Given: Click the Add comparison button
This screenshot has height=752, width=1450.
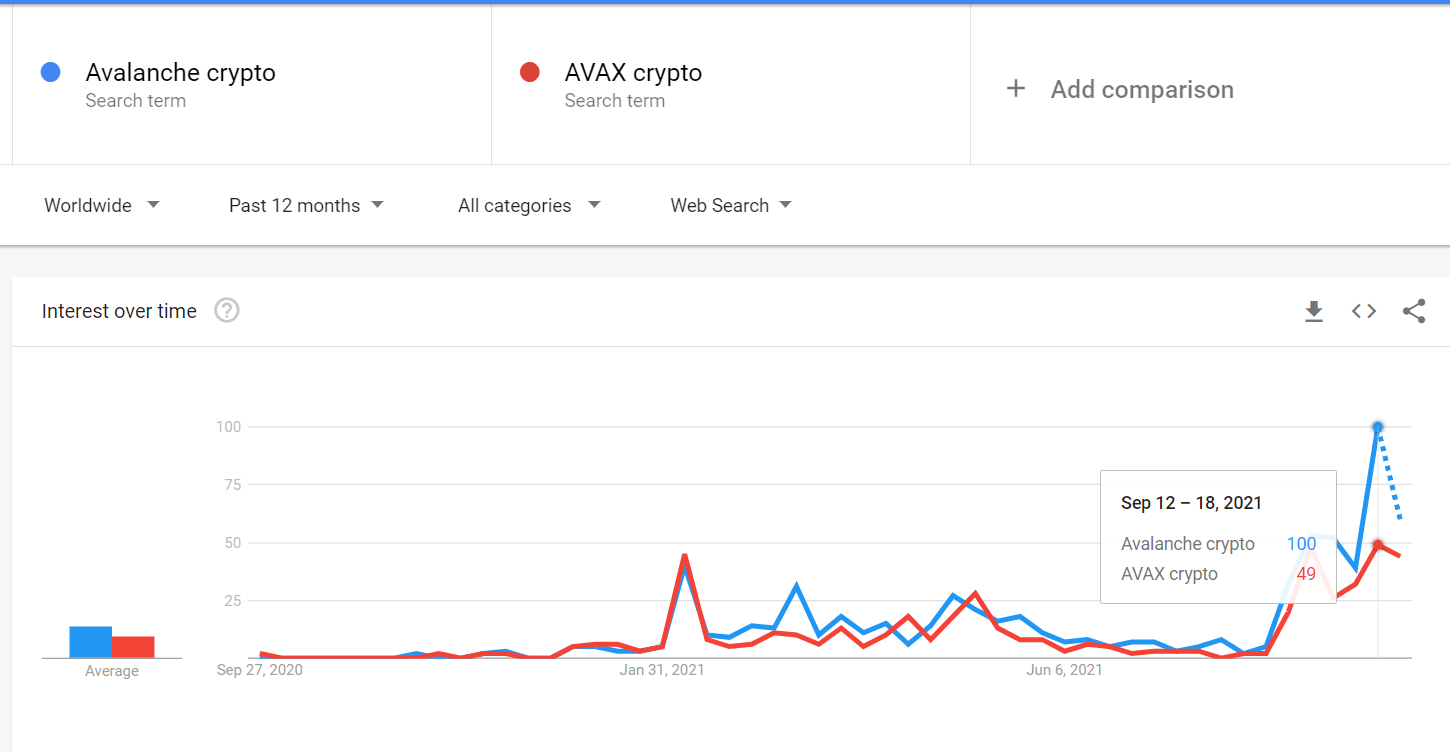Looking at the screenshot, I should [1141, 90].
